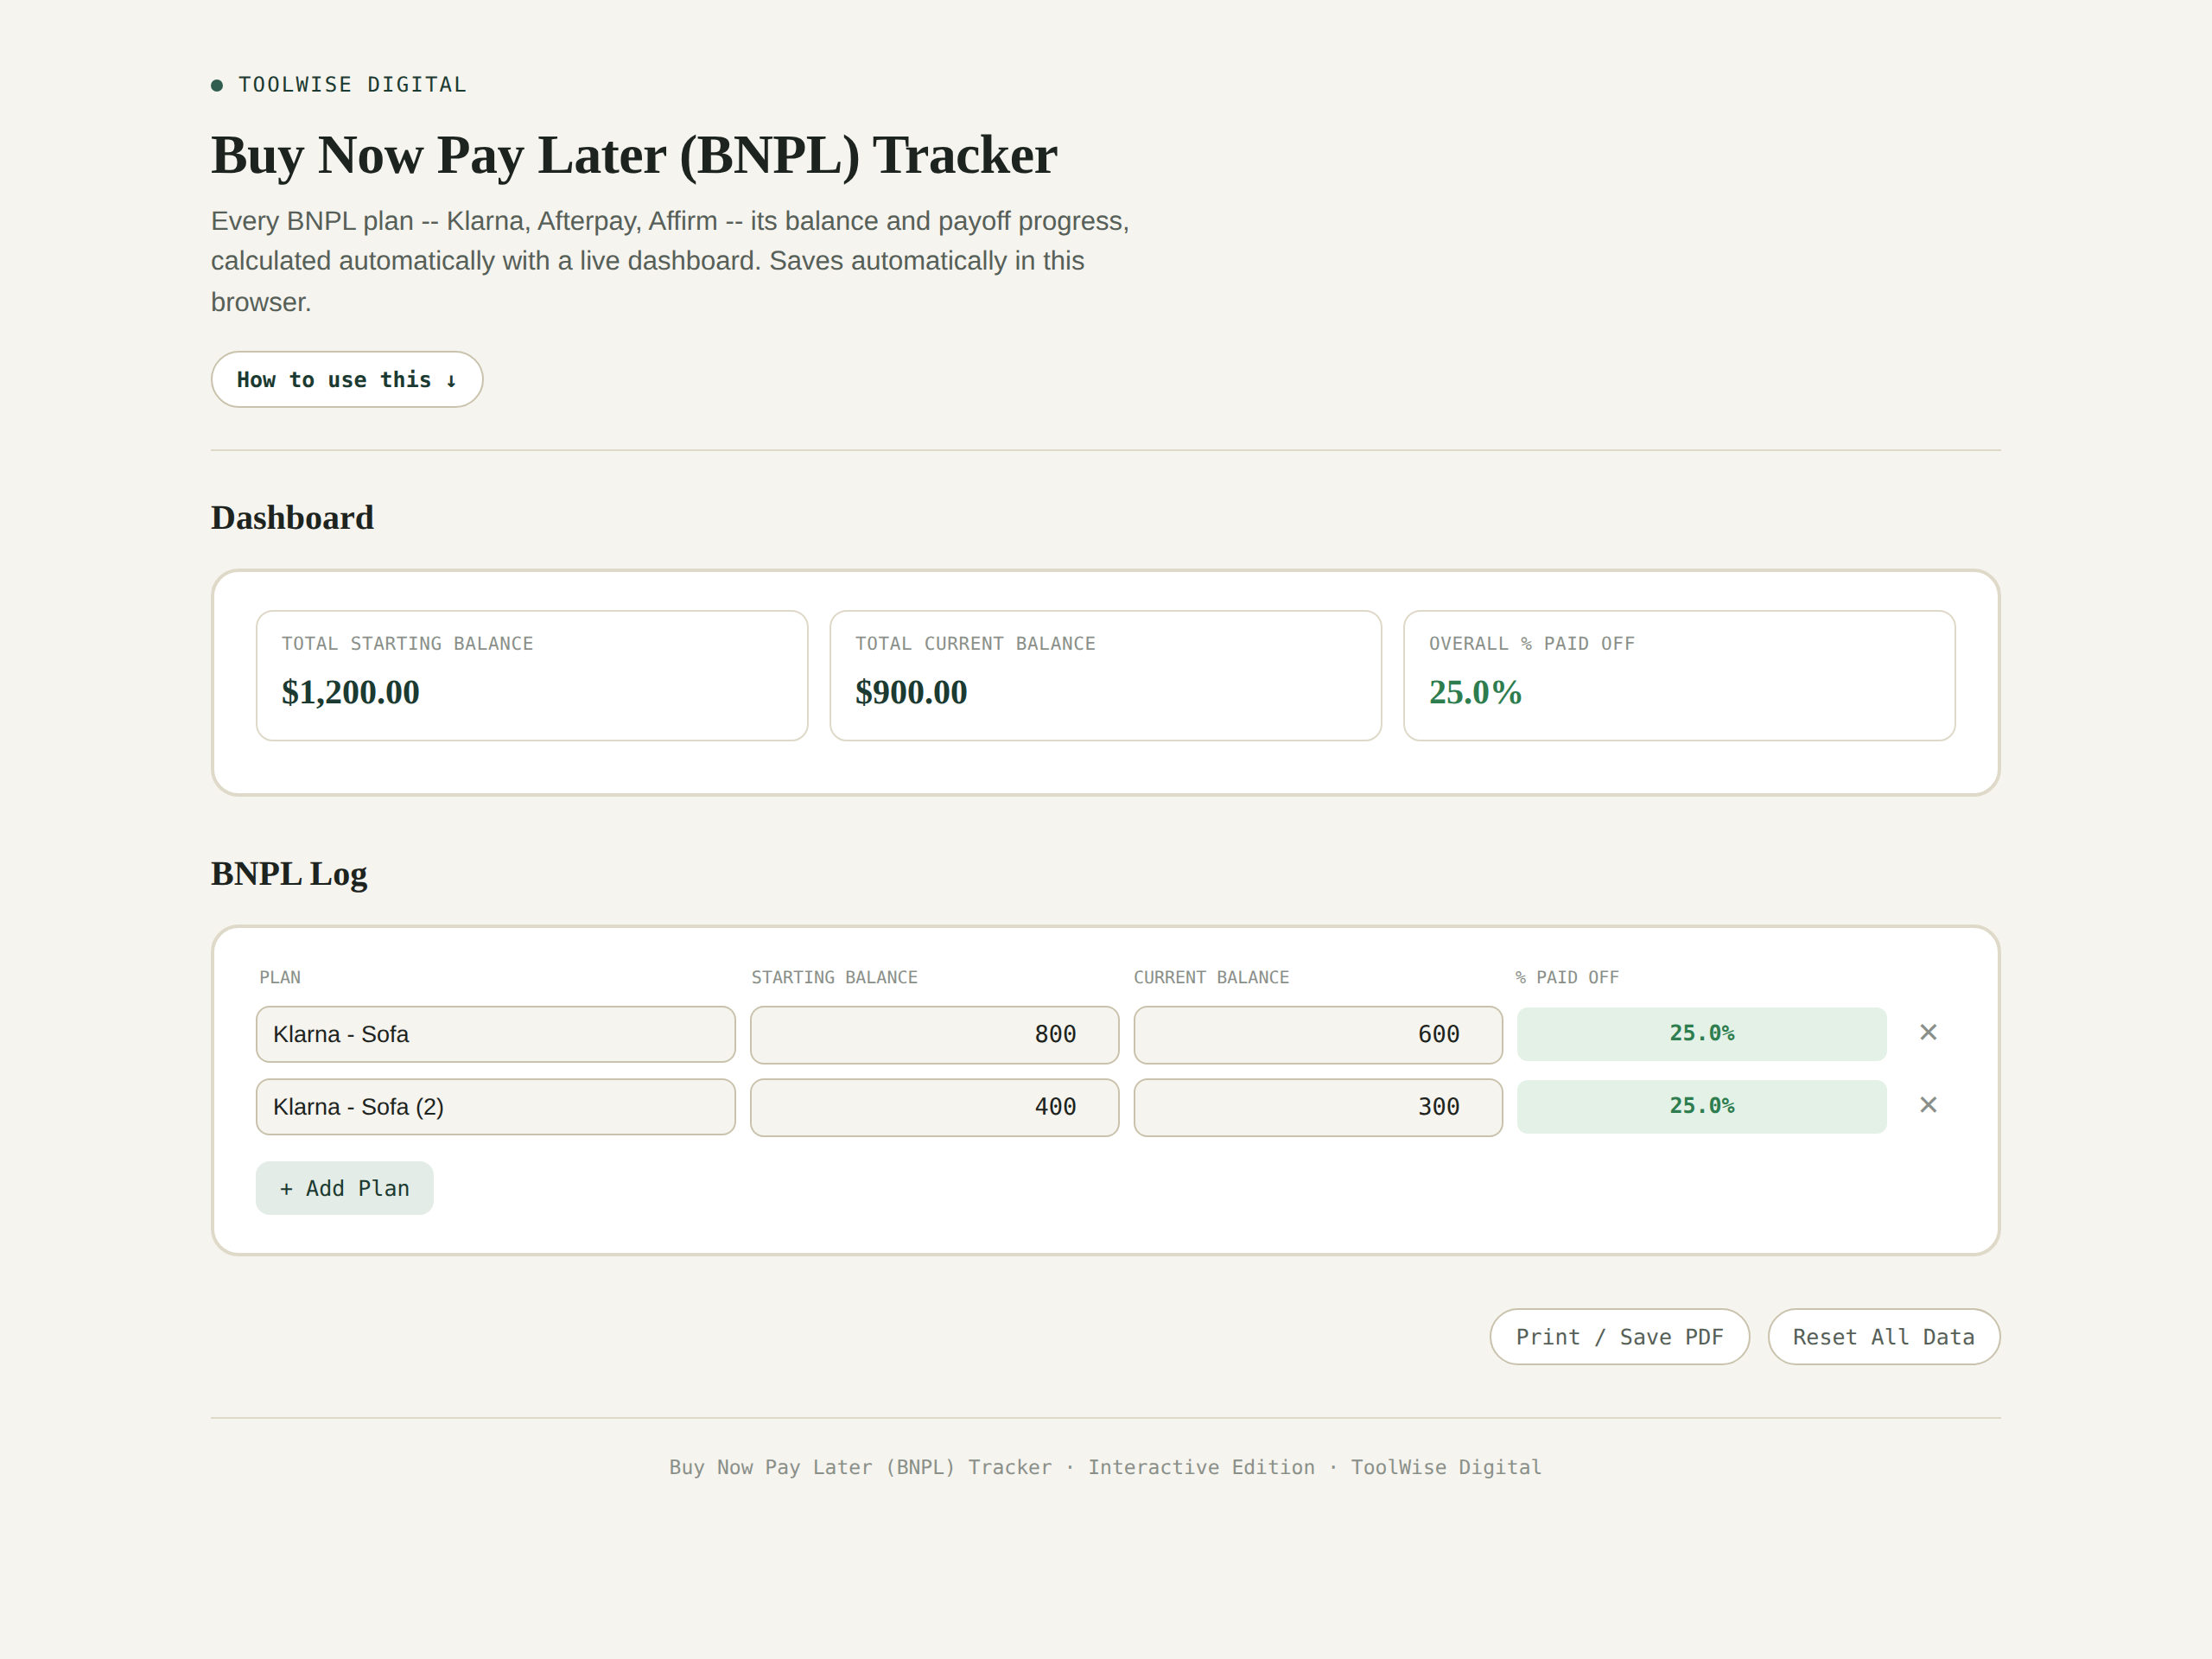The image size is (2212, 1659).
Task: Select the starting balance field showing 400
Action: pyautogui.click(x=934, y=1106)
